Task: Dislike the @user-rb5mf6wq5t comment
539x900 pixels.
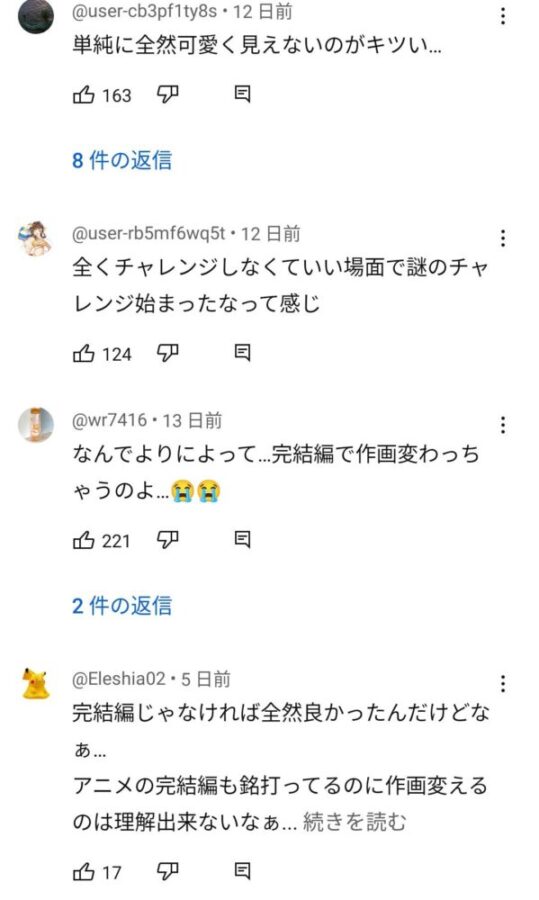Action: click(x=168, y=354)
